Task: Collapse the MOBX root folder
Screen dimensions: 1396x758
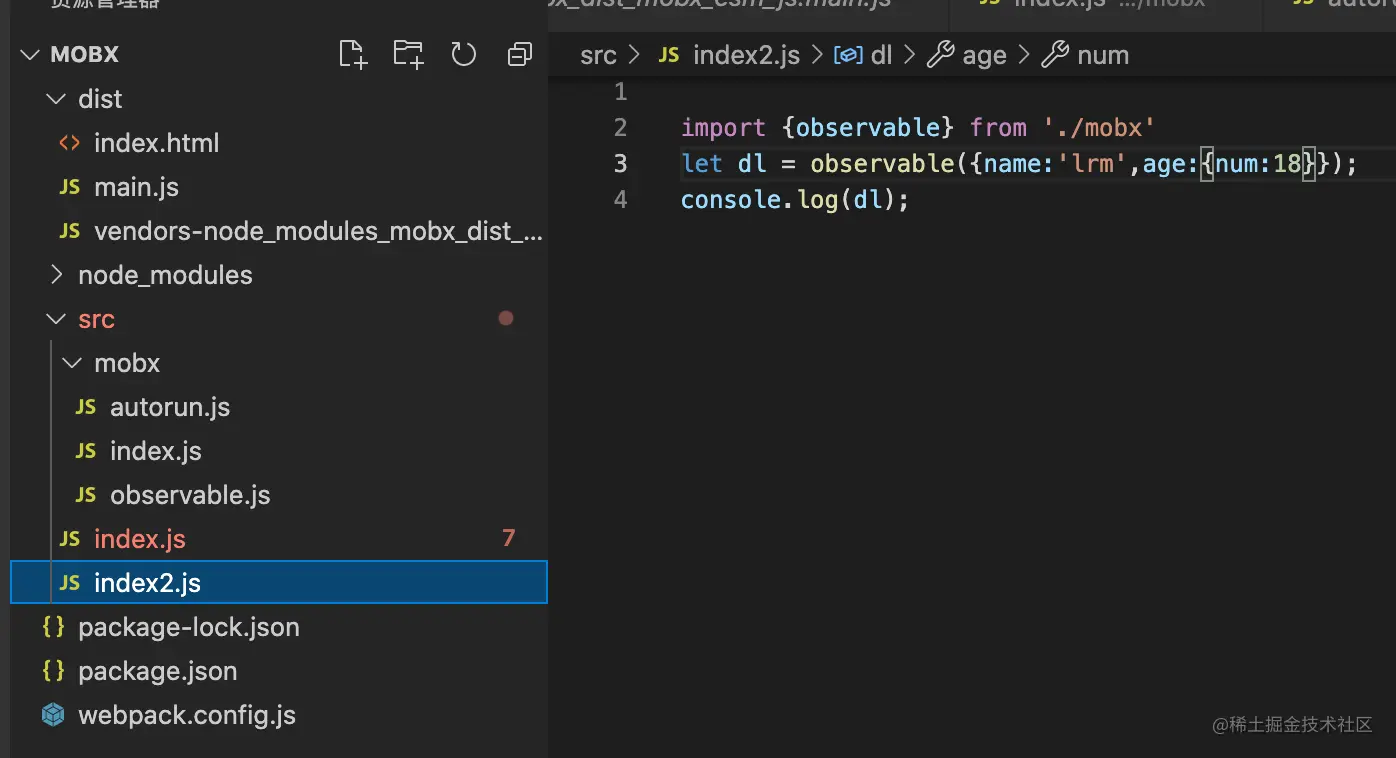Action: click(x=29, y=55)
